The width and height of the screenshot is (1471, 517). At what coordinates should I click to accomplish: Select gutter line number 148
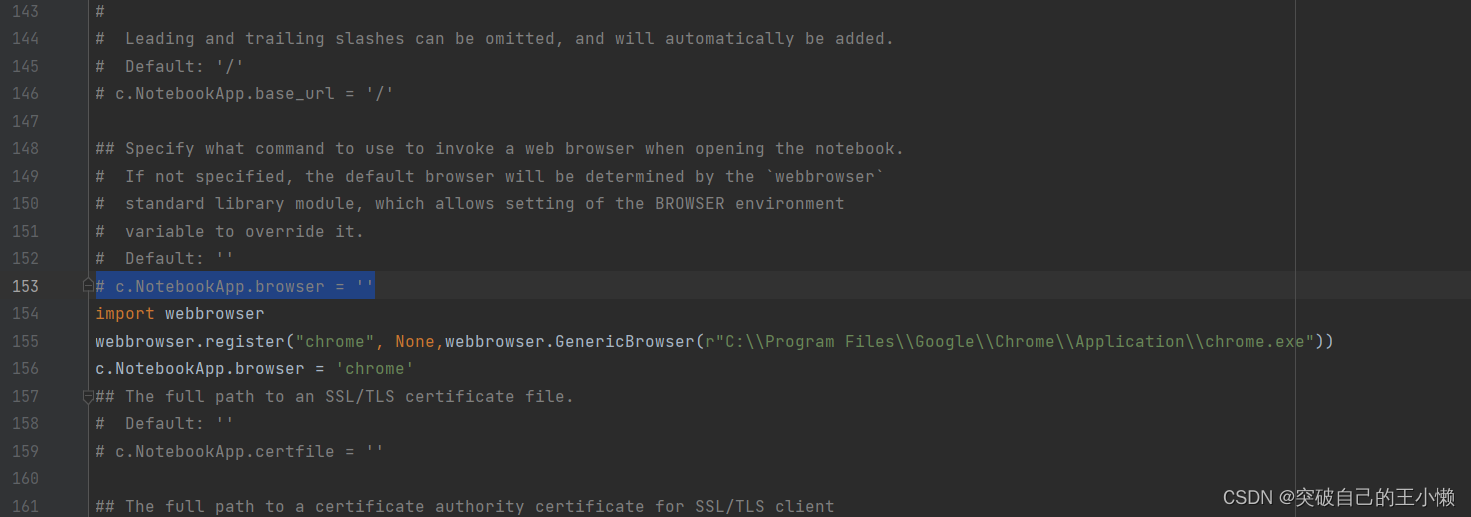coord(25,149)
